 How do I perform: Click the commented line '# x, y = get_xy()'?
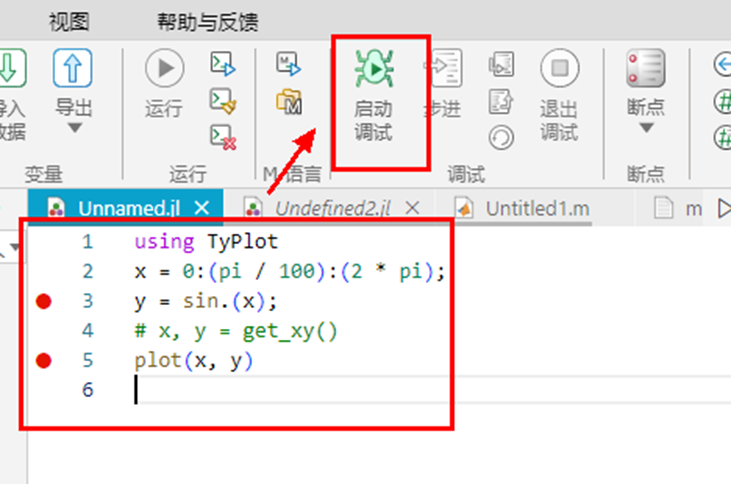point(235,331)
